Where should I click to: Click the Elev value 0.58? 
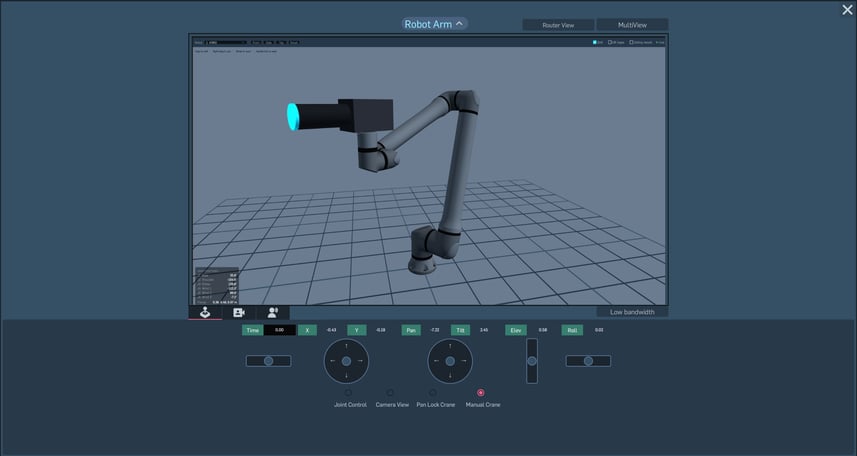point(543,330)
